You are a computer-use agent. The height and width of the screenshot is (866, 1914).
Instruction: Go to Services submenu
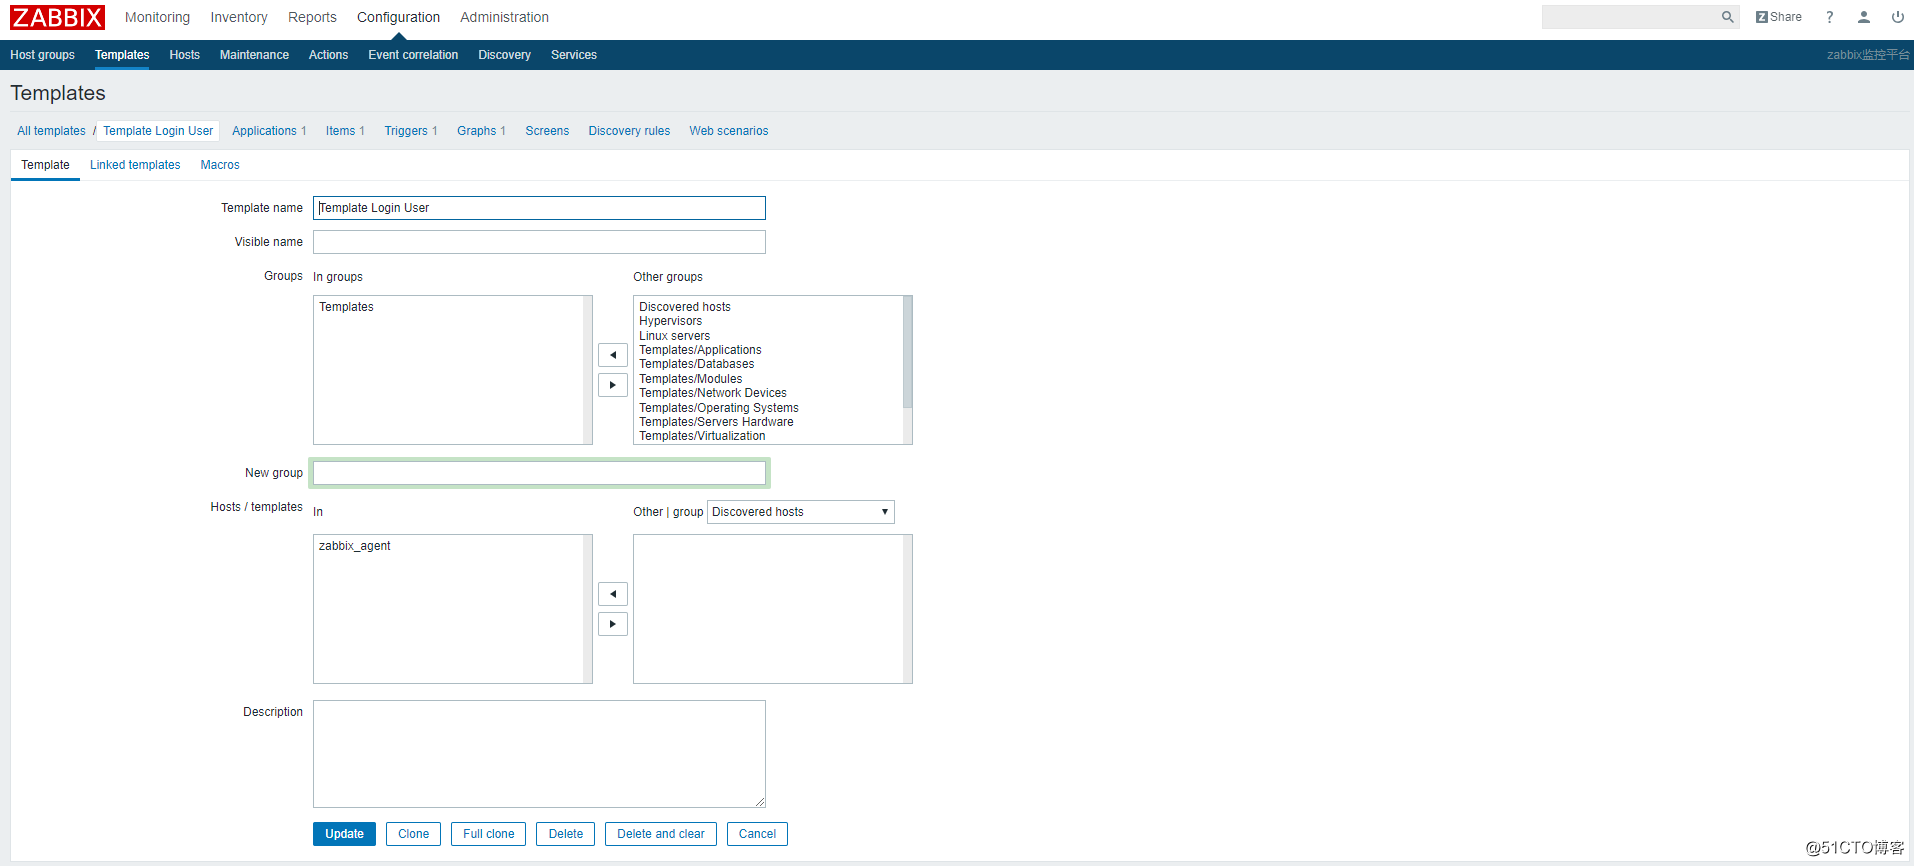point(574,55)
